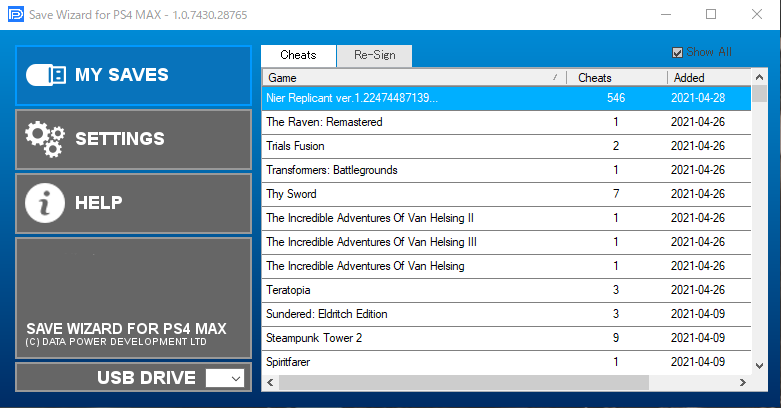The image size is (781, 408).
Task: Click the 546 cheats count cell
Action: 616,98
